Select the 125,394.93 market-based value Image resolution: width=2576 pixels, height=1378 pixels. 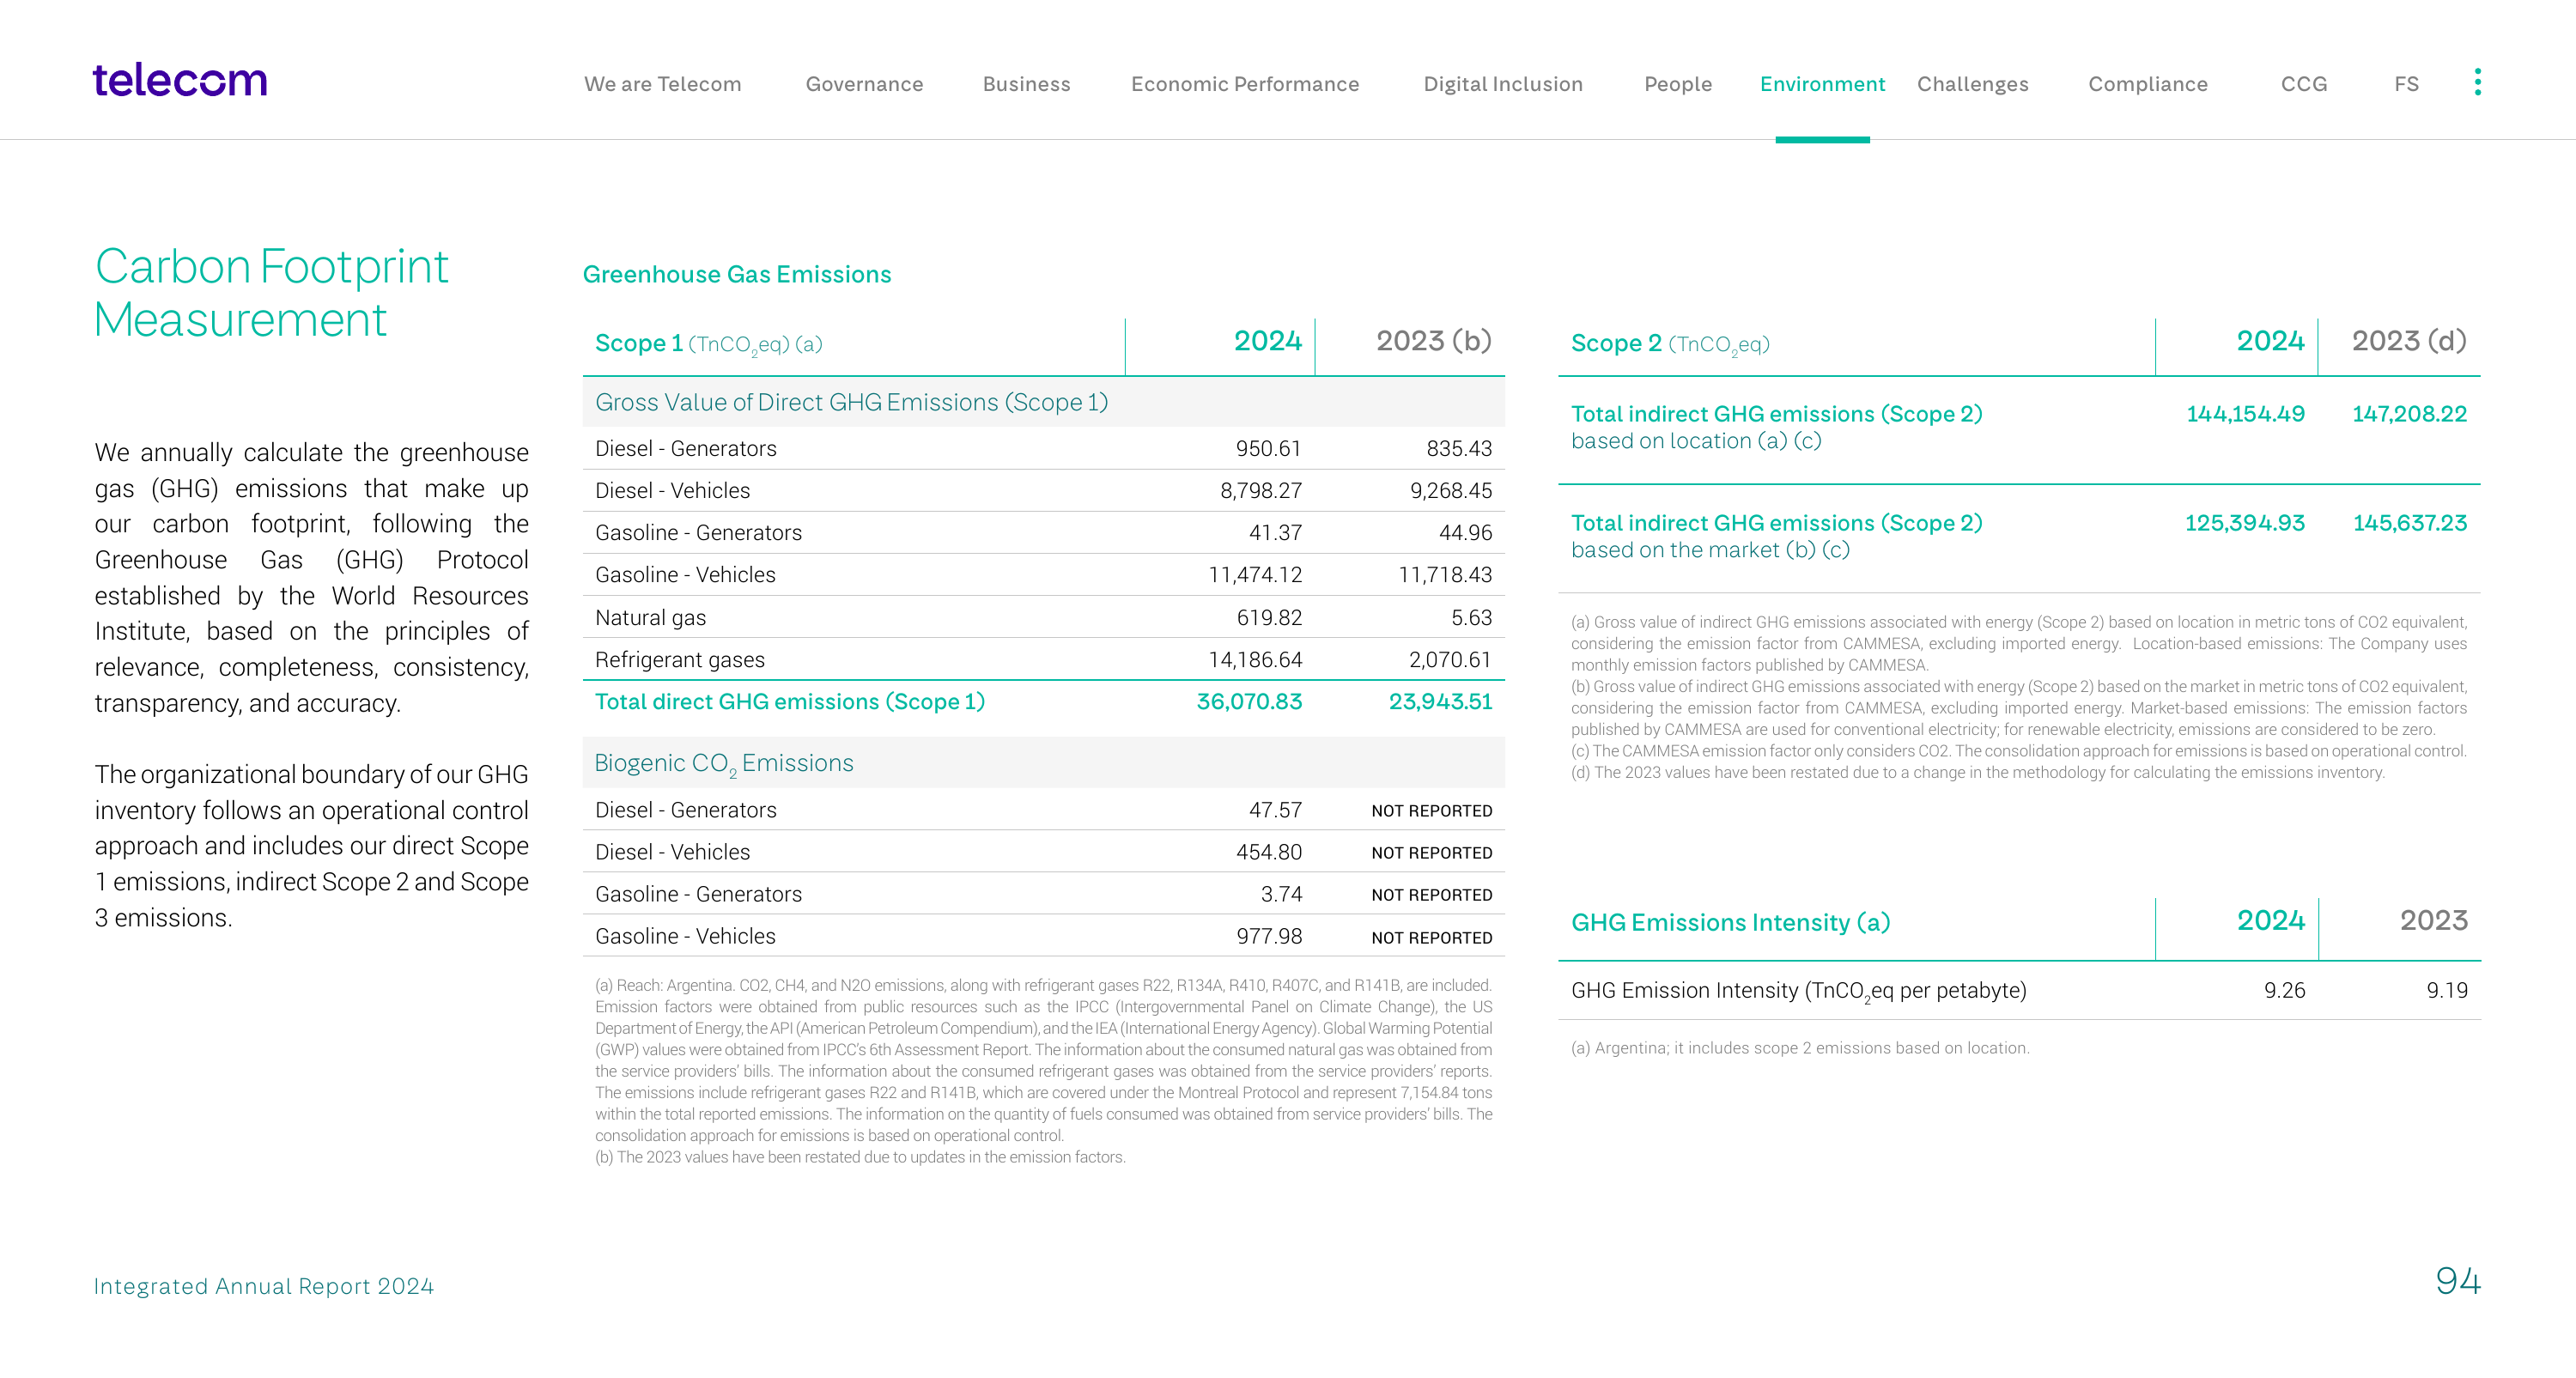[2244, 523]
